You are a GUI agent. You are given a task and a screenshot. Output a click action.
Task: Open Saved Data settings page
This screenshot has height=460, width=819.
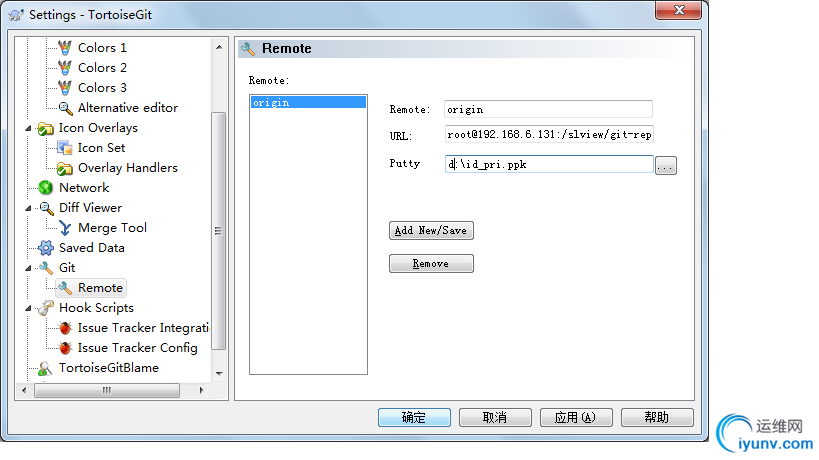tap(92, 247)
